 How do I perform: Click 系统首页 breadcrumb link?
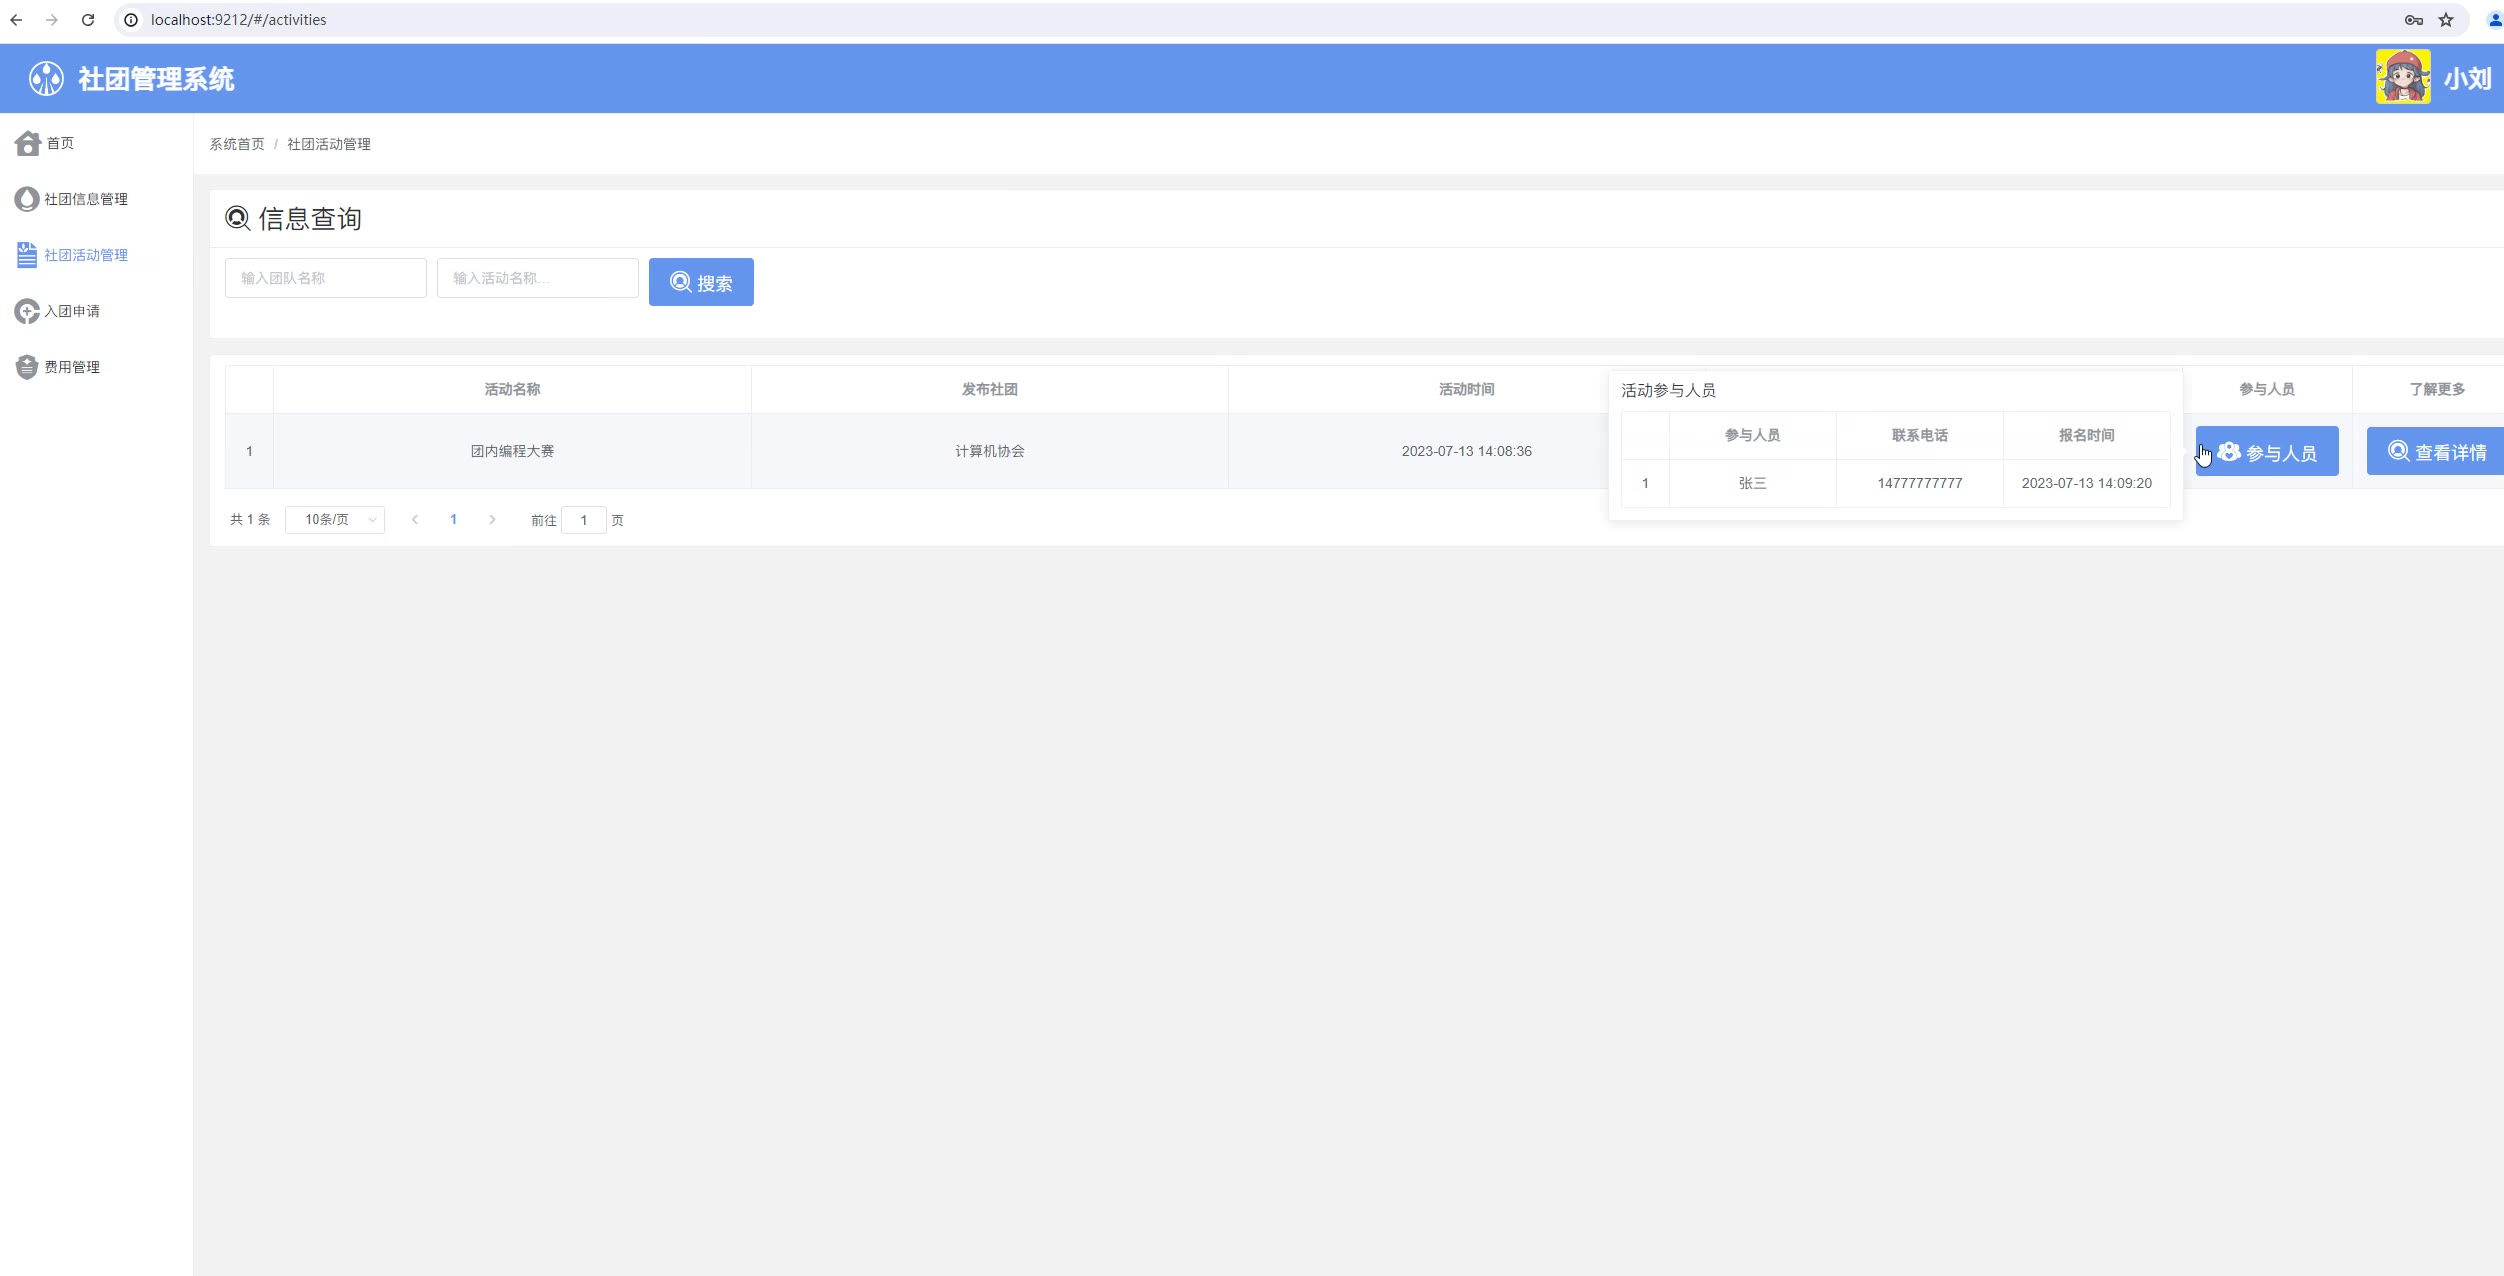[237, 145]
